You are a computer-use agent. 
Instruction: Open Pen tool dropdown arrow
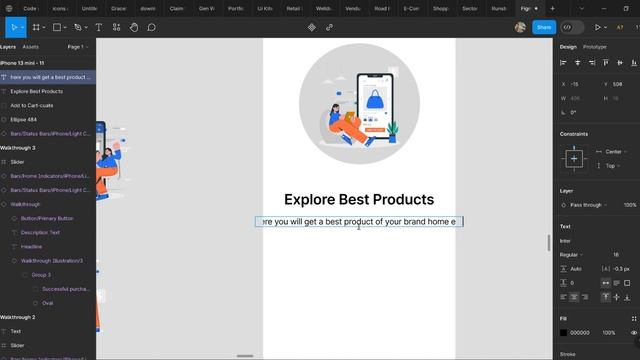pos(86,27)
